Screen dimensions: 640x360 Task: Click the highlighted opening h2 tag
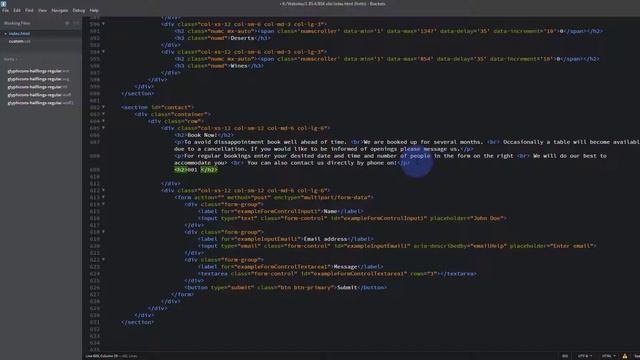[x=180, y=170]
